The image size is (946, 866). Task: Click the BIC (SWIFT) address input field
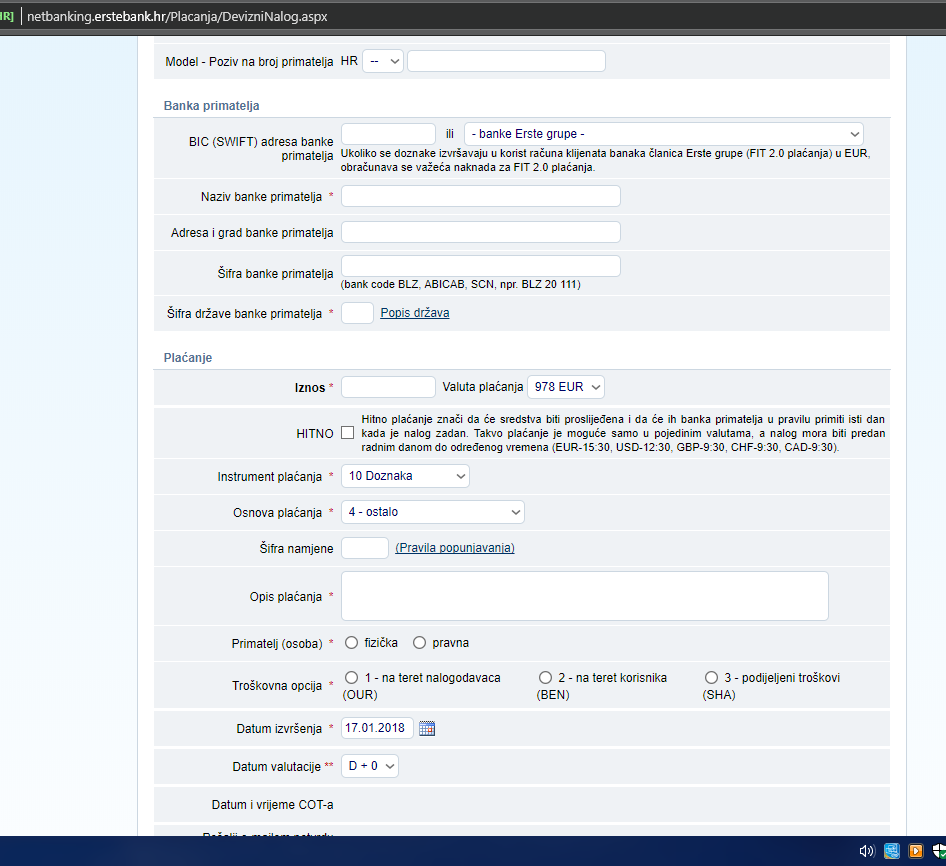coord(389,134)
